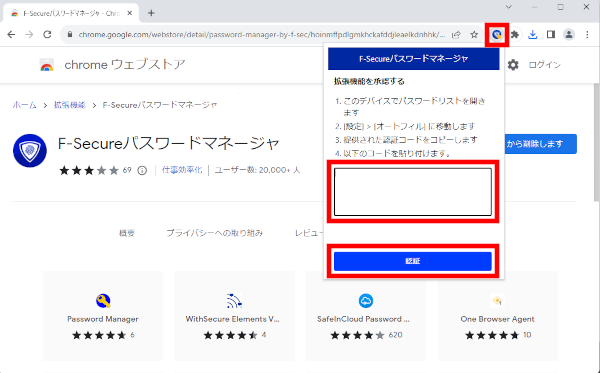The image size is (600, 373).
Task: Switch to プライバシーへの取り組み tab
Action: point(214,233)
